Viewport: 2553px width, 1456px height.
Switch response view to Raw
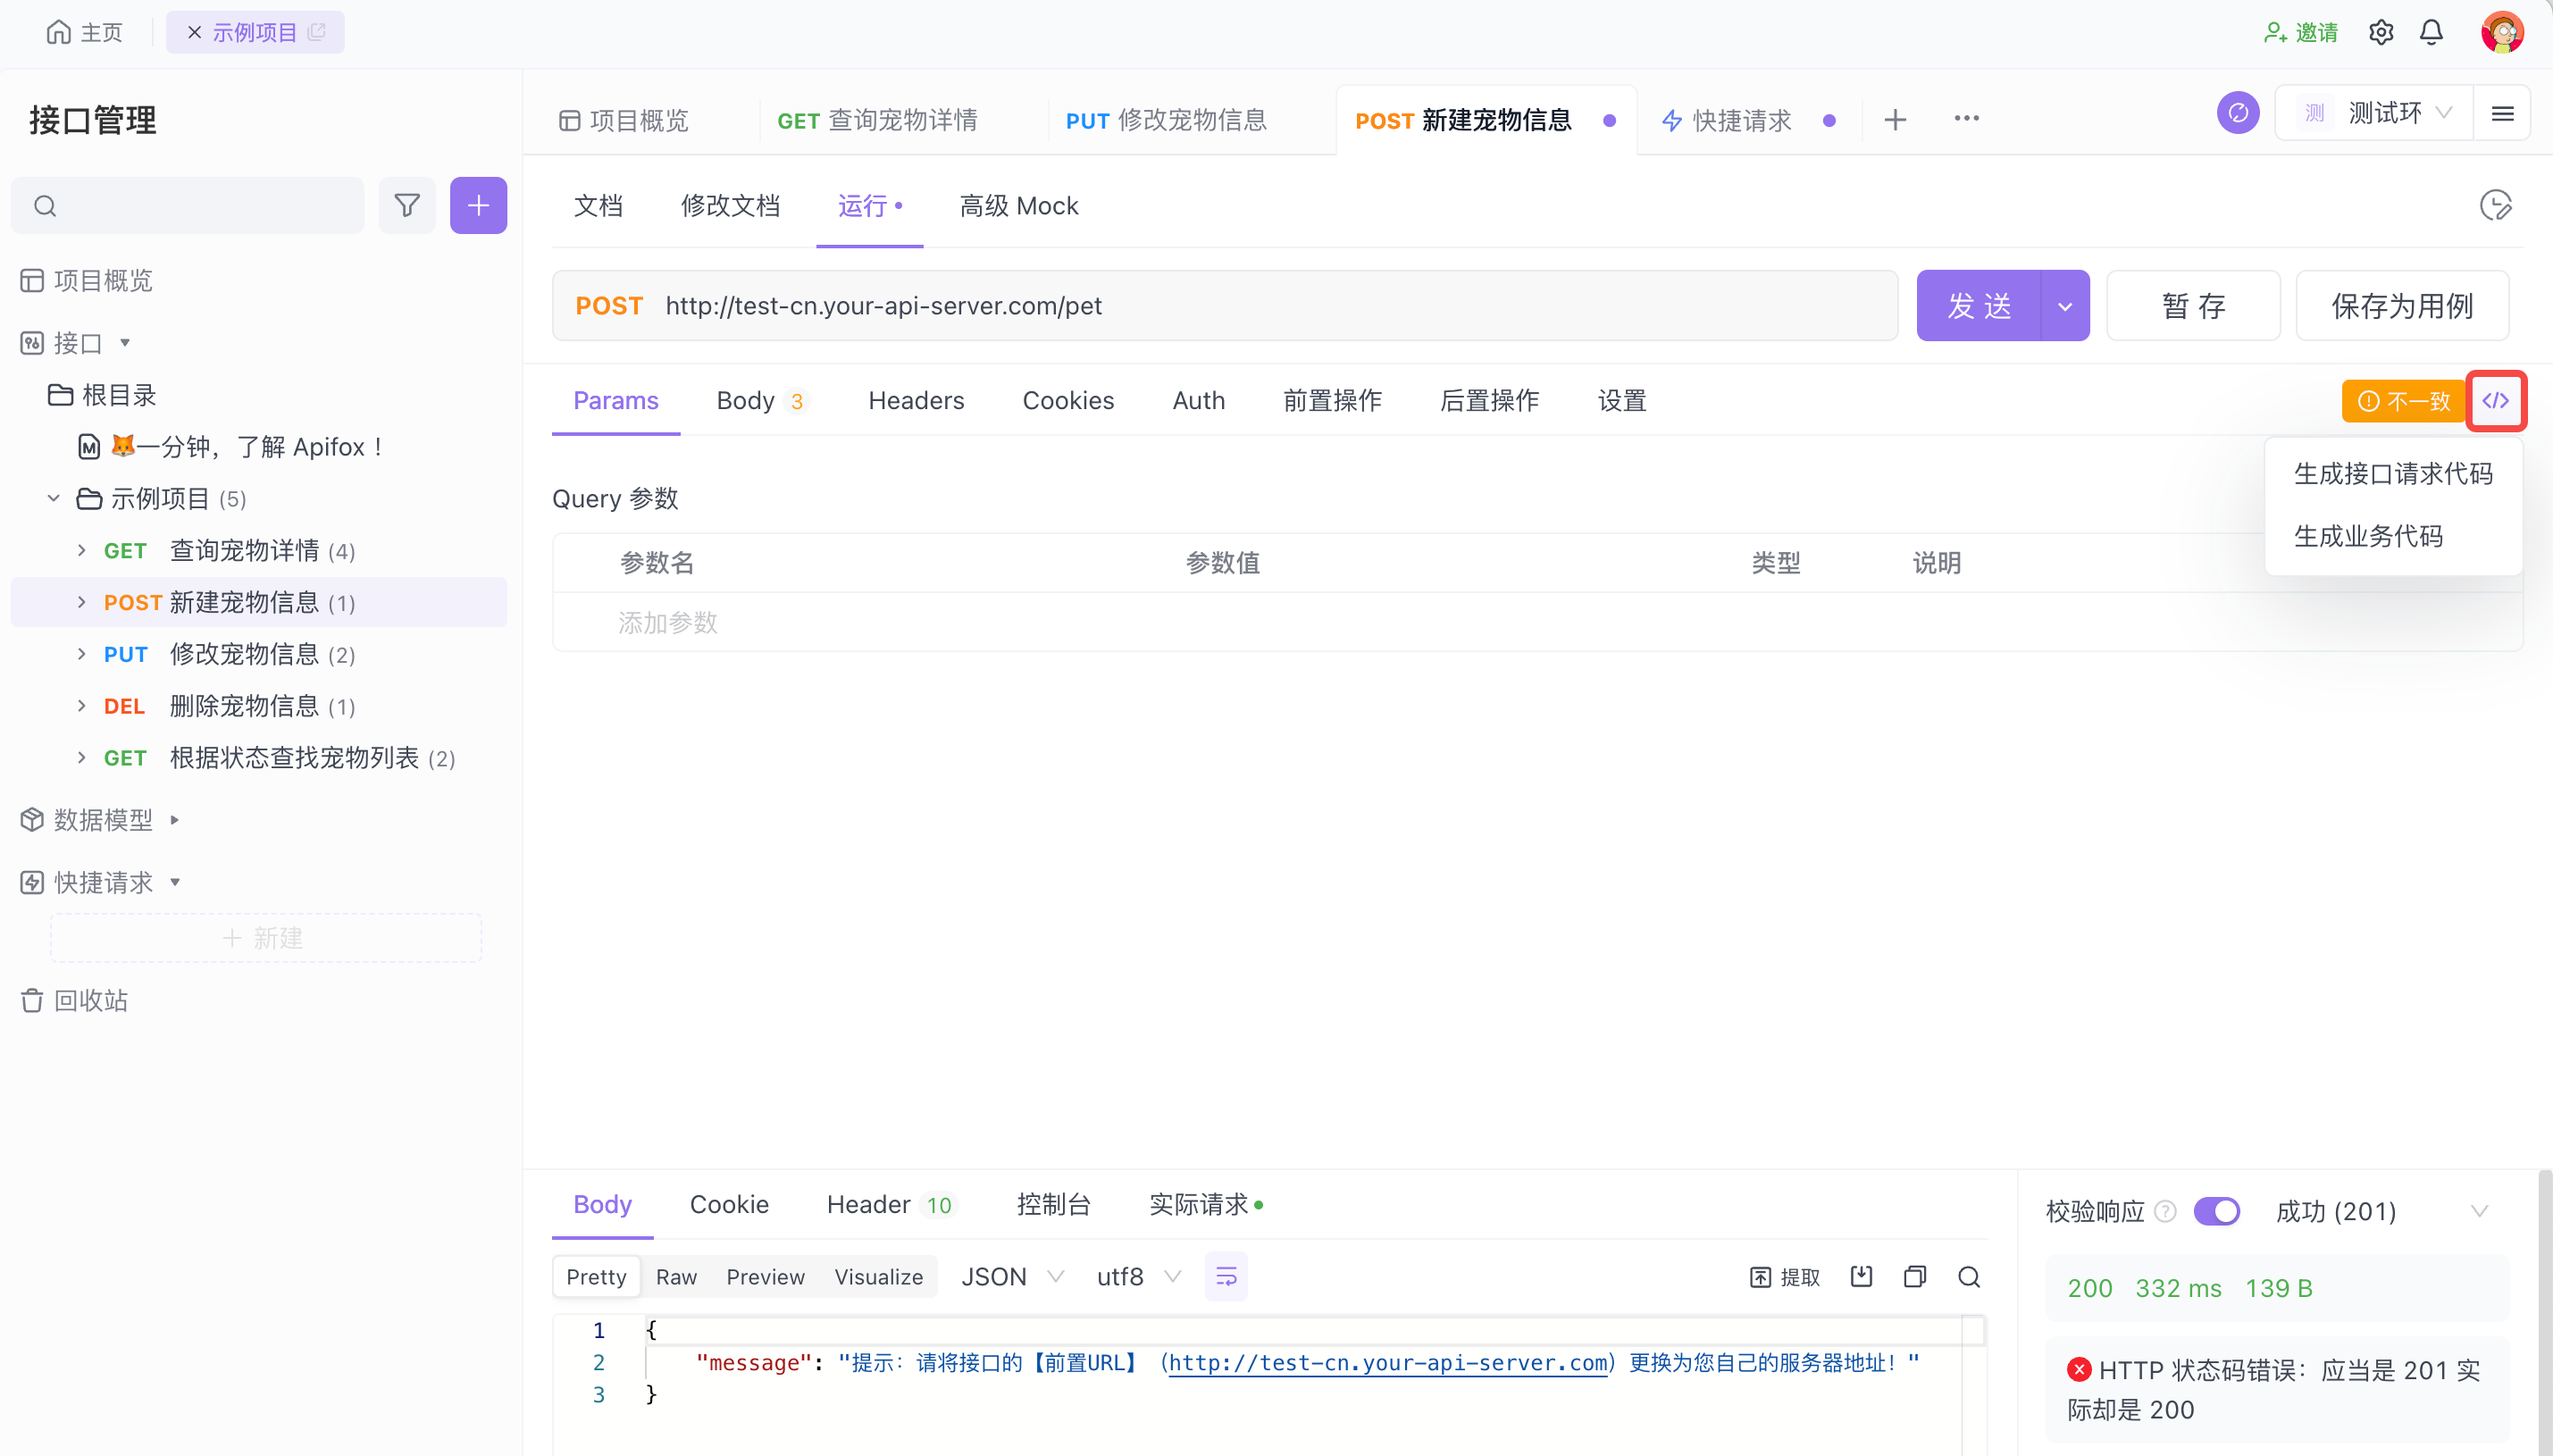tap(676, 1277)
